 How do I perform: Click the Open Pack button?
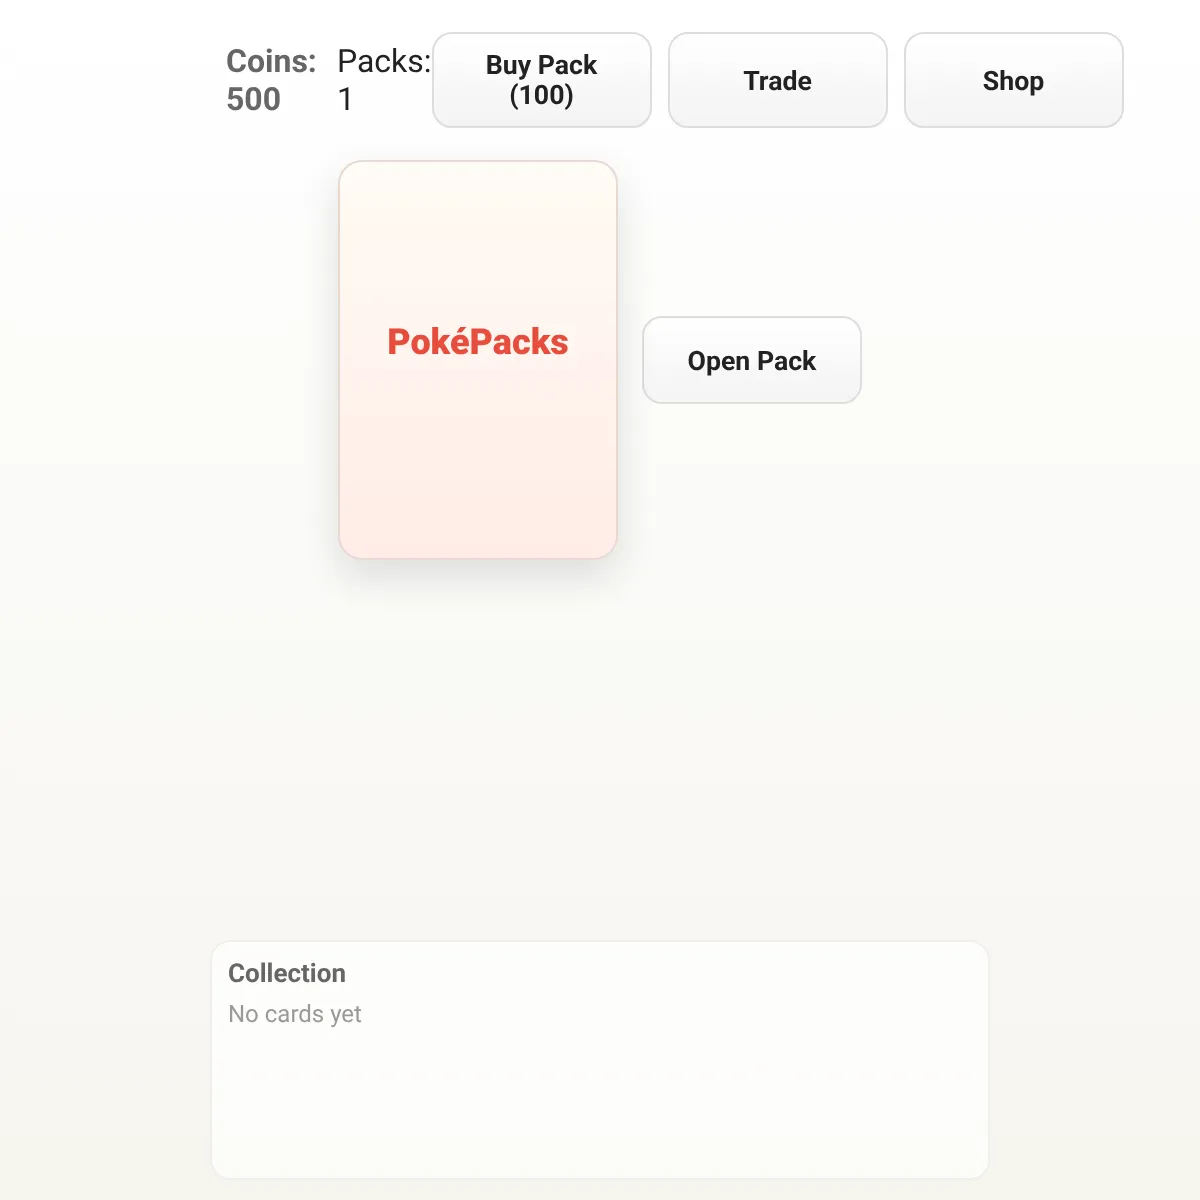pos(752,360)
